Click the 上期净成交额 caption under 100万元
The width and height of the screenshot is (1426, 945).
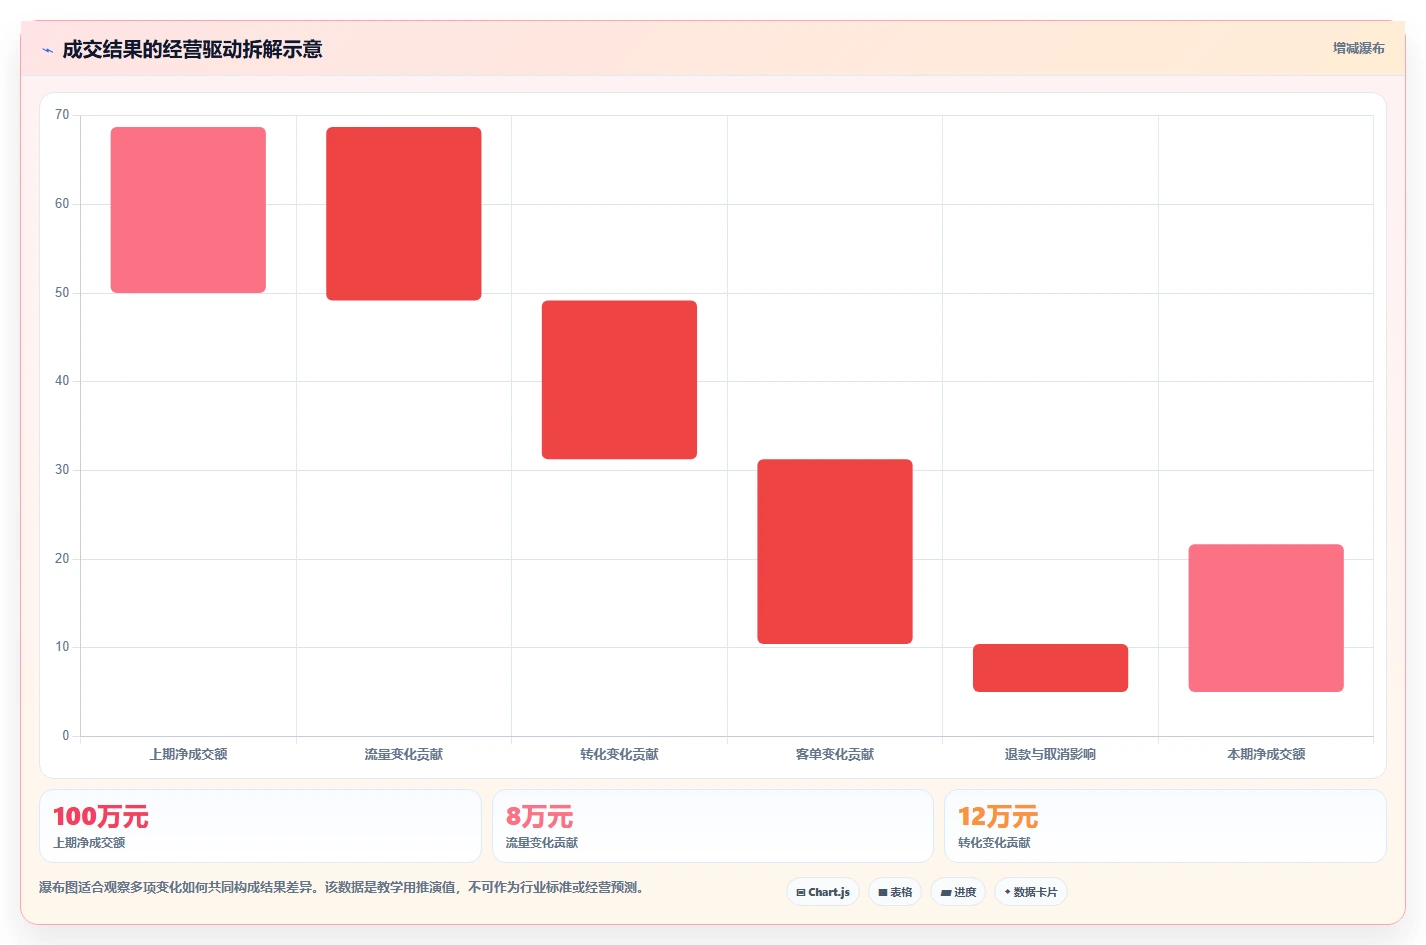point(89,843)
